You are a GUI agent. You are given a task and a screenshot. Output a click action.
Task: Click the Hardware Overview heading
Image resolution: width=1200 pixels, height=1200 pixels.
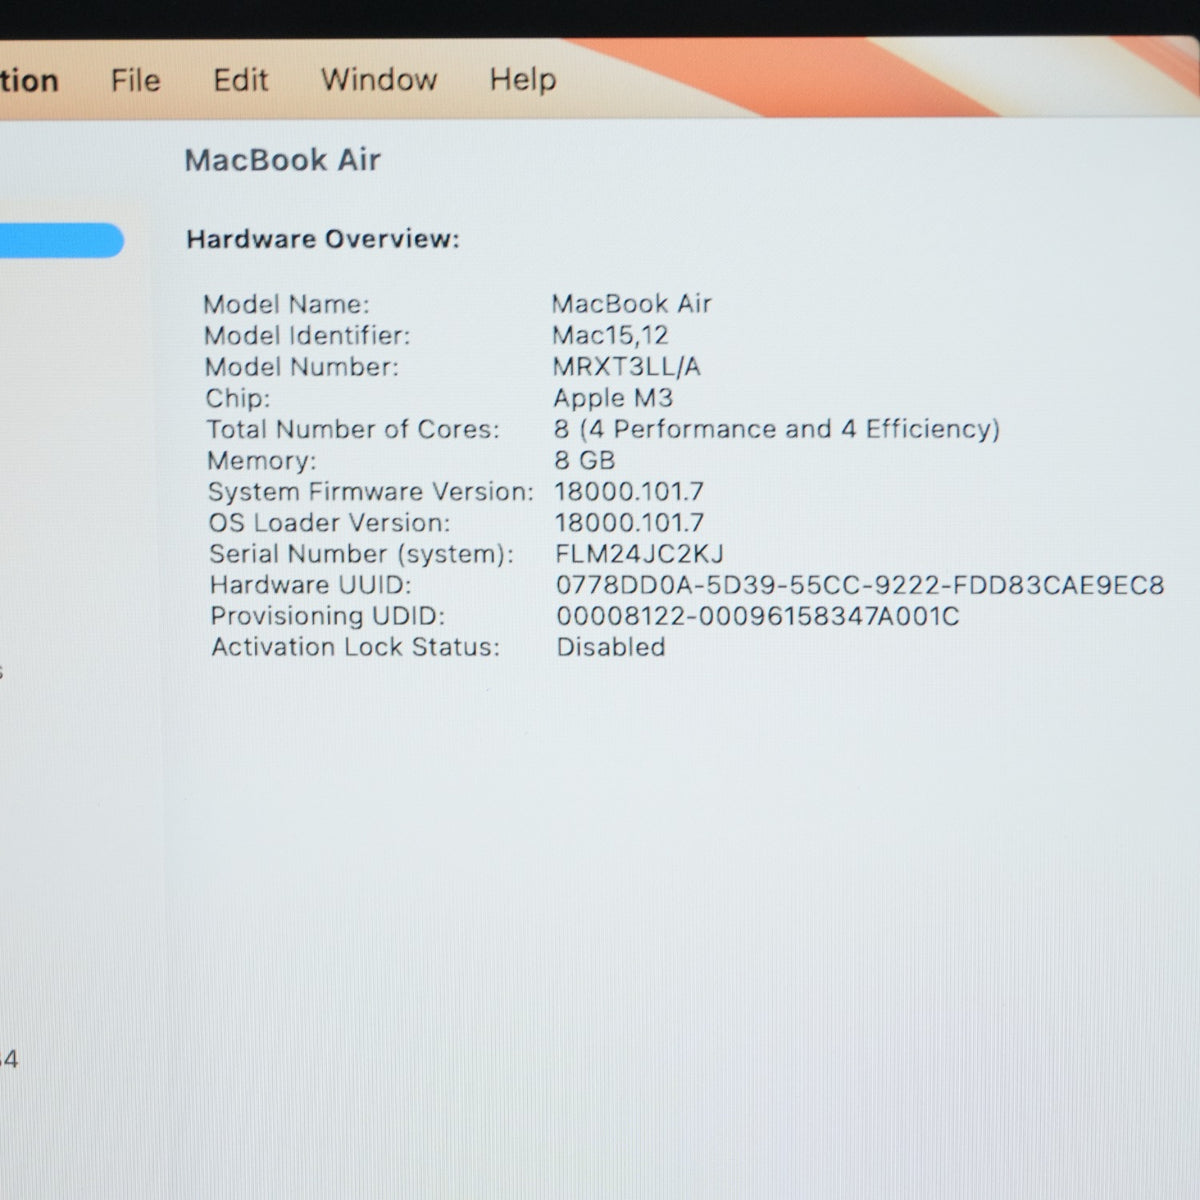(x=323, y=239)
